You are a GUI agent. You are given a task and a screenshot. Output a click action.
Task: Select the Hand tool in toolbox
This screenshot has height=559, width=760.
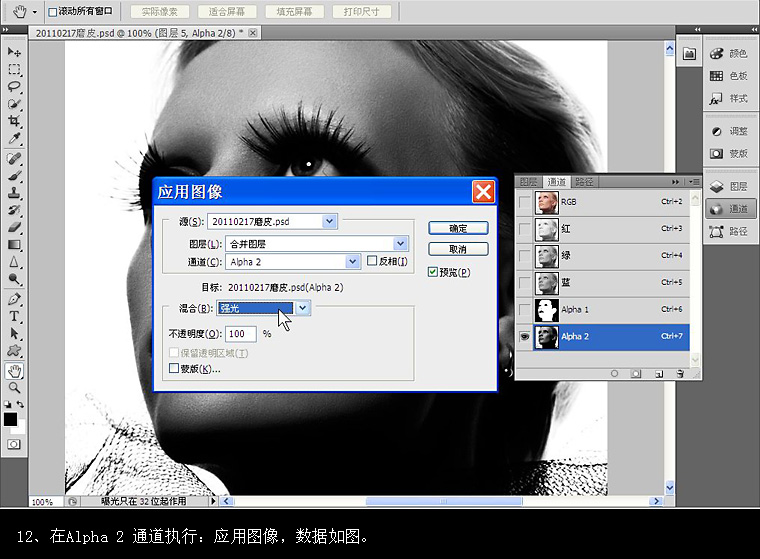pos(14,371)
